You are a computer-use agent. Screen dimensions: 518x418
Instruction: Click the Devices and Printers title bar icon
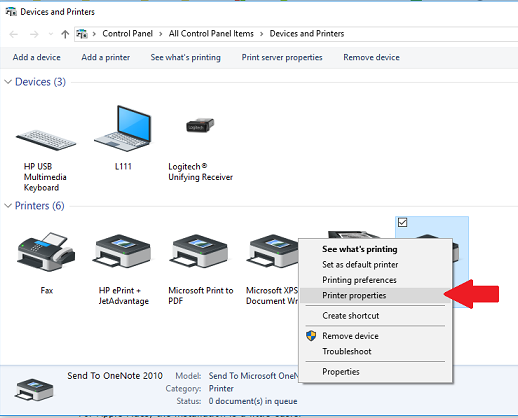pyautogui.click(x=11, y=12)
